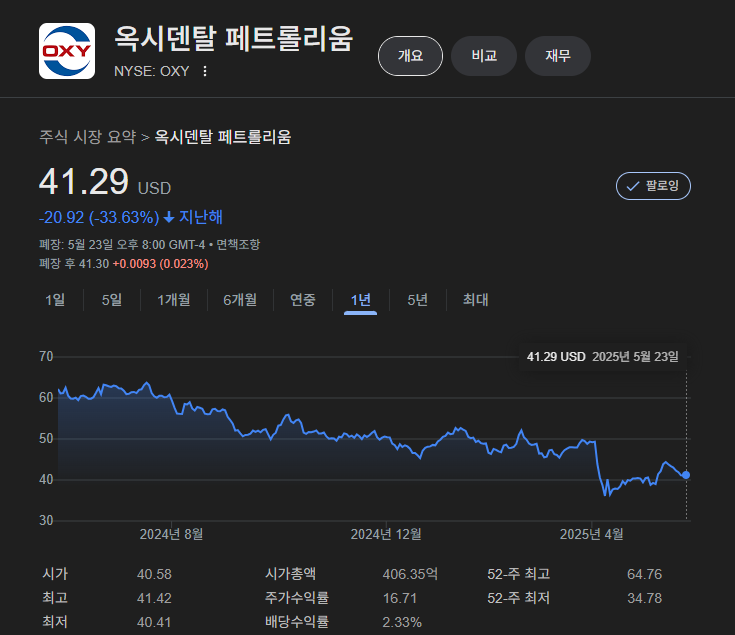Image resolution: width=735 pixels, height=635 pixels.
Task: Click the 52-주 최고 value 64.76
Action: click(645, 574)
